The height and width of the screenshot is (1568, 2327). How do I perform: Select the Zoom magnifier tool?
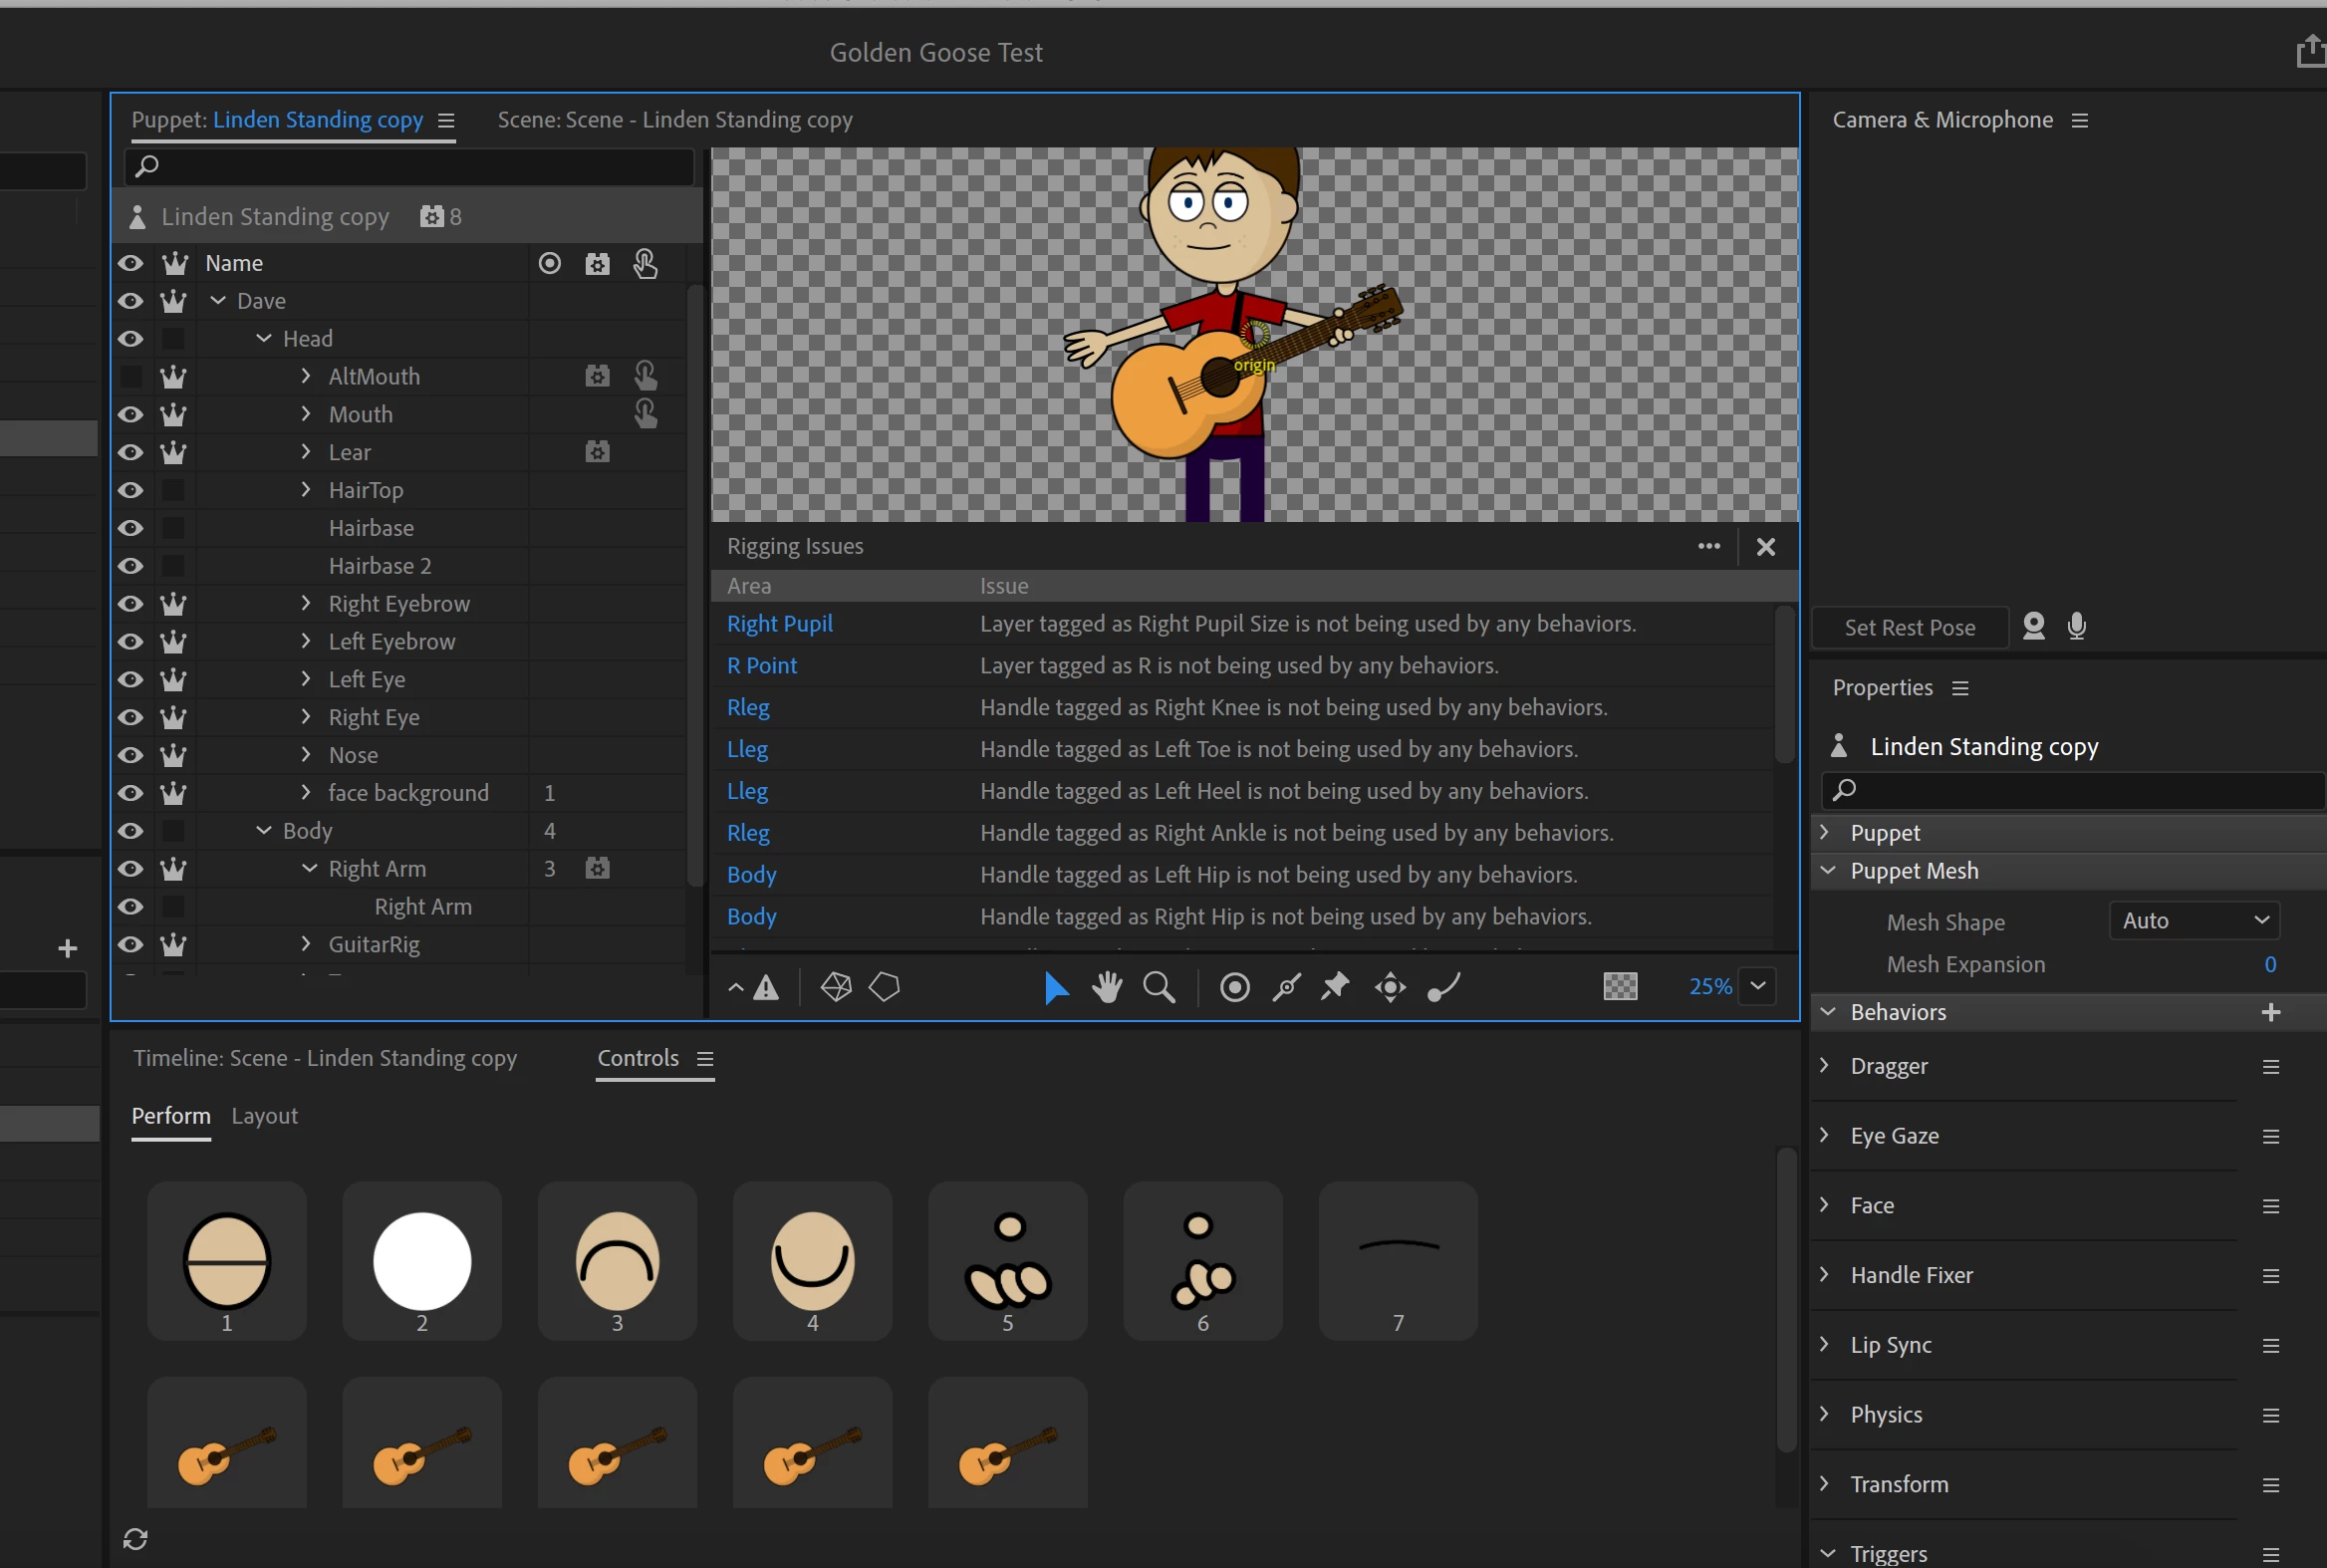tap(1159, 987)
